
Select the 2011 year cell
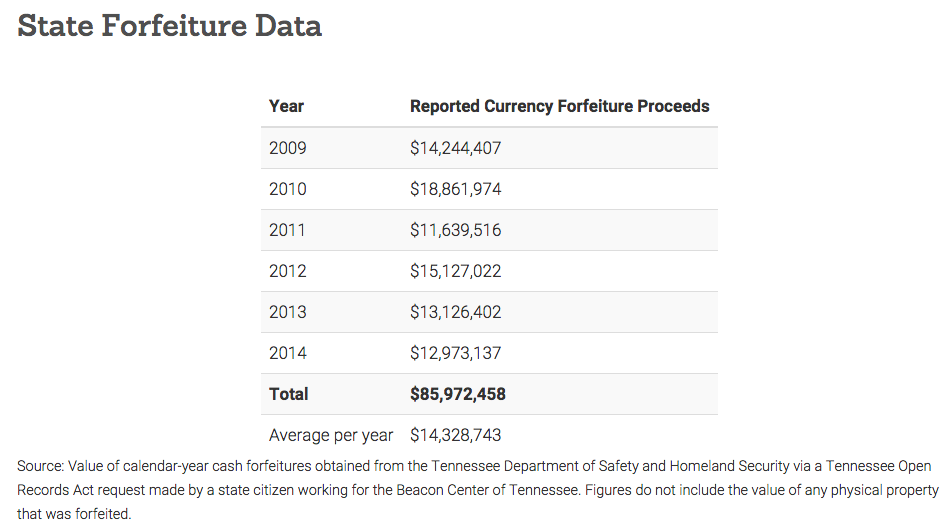click(x=287, y=230)
